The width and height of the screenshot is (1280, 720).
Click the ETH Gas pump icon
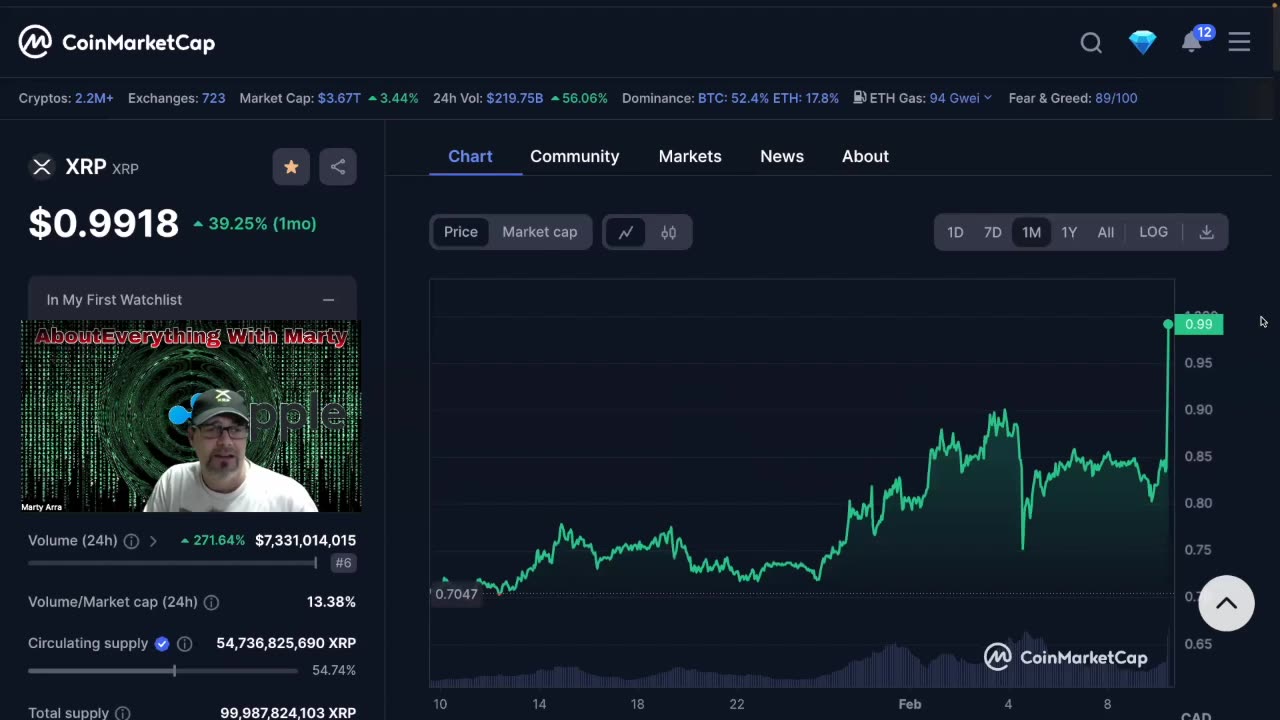tap(860, 98)
